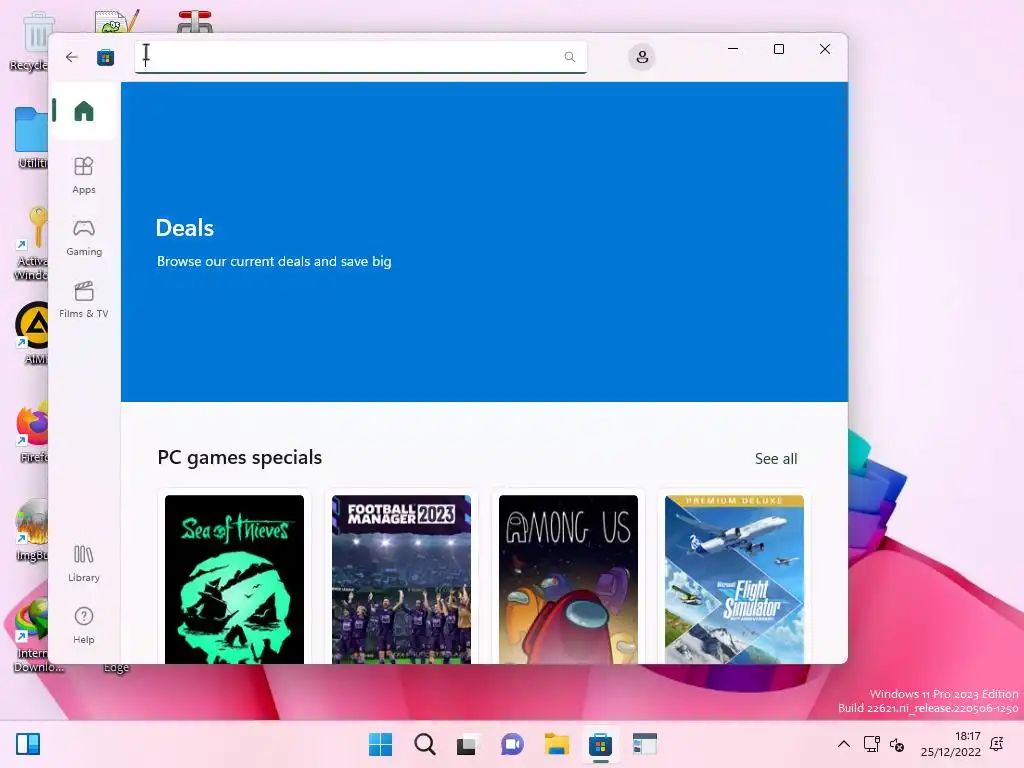Open the last pinned taskbar app icon
Image resolution: width=1024 pixels, height=768 pixels.
[645, 744]
